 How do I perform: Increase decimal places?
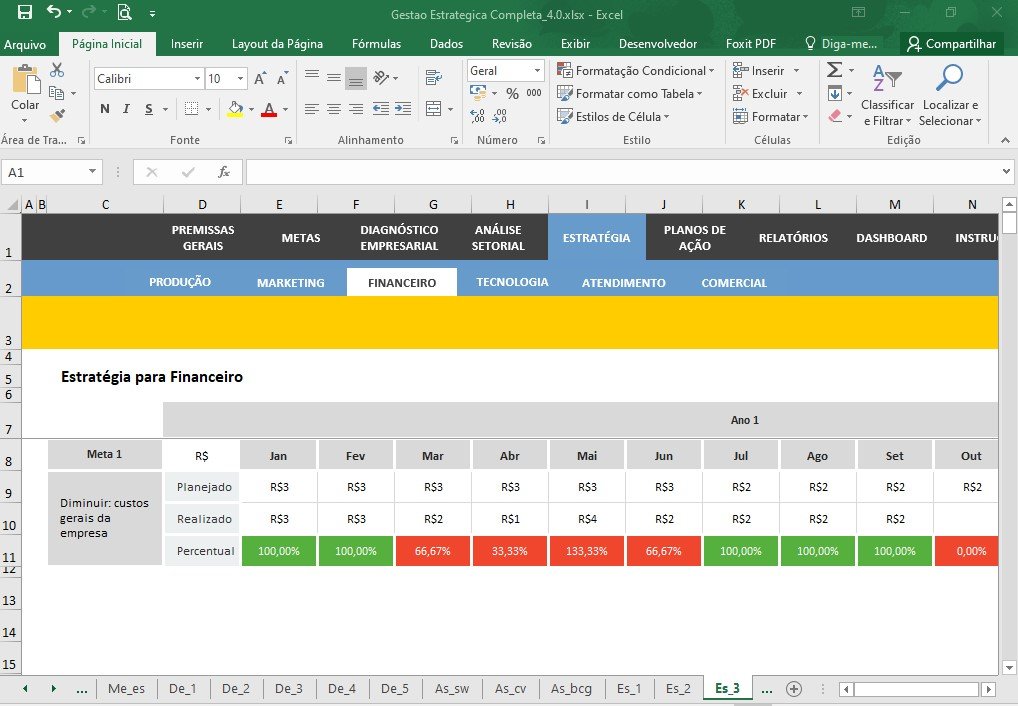point(477,116)
